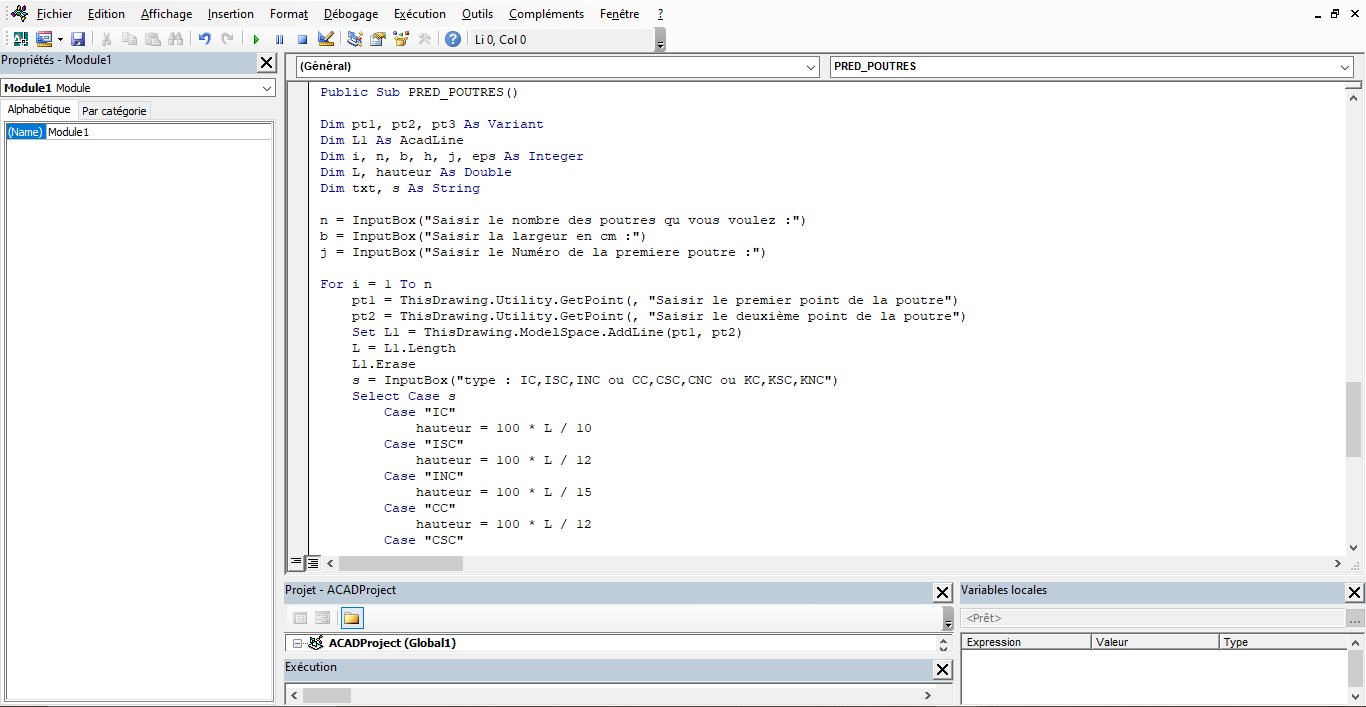The height and width of the screenshot is (707, 1366).
Task: Click the code window horizontal scrollbar thumb
Action: click(x=402, y=563)
